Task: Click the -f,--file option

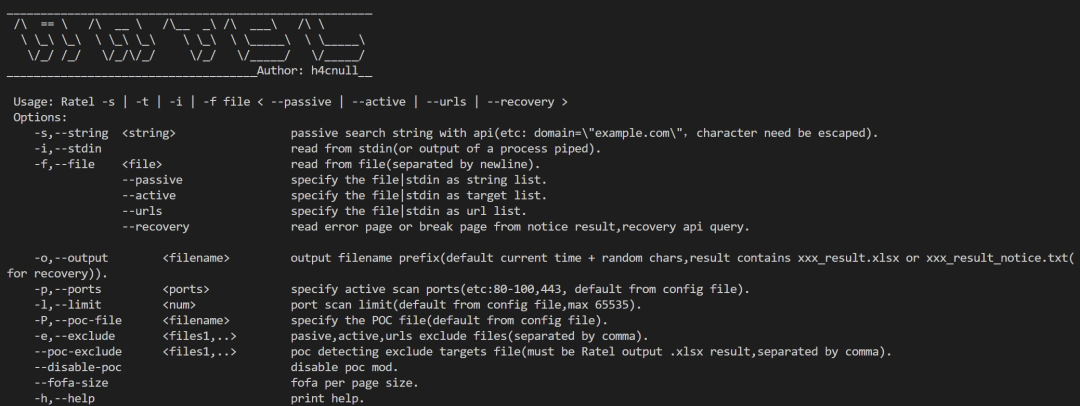Action: (64, 164)
